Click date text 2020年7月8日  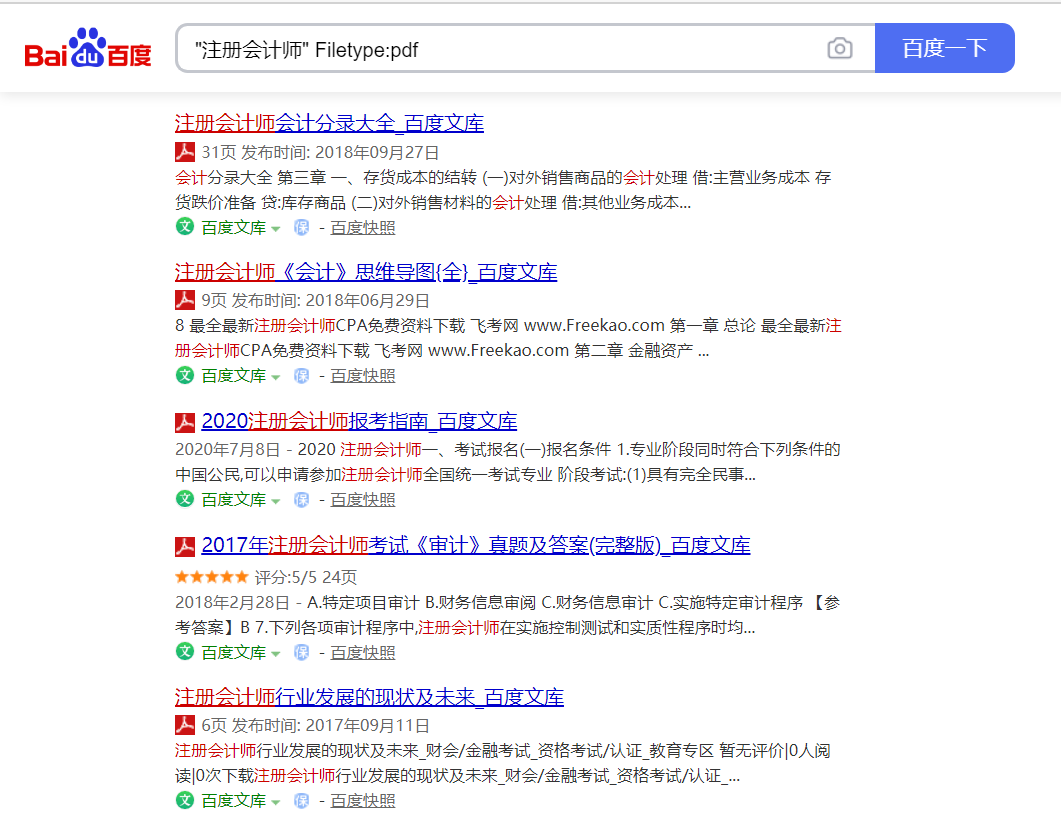(x=227, y=449)
